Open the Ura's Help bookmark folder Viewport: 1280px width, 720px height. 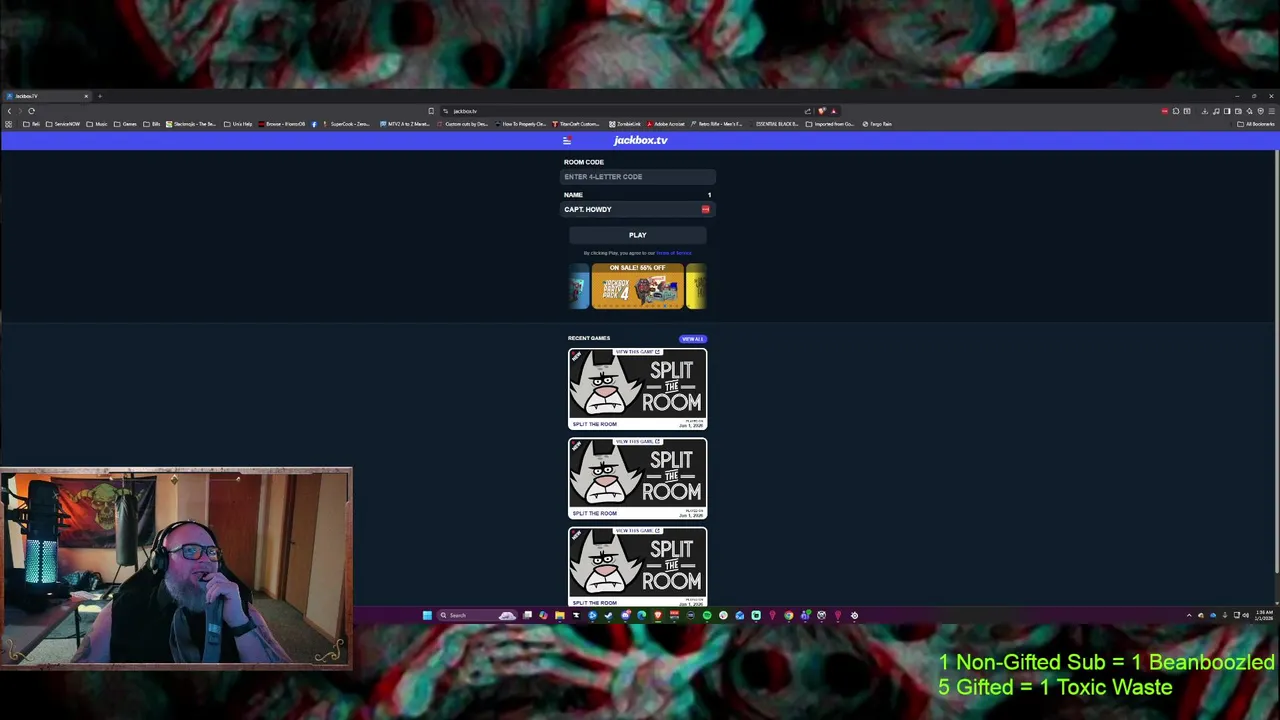(238, 124)
